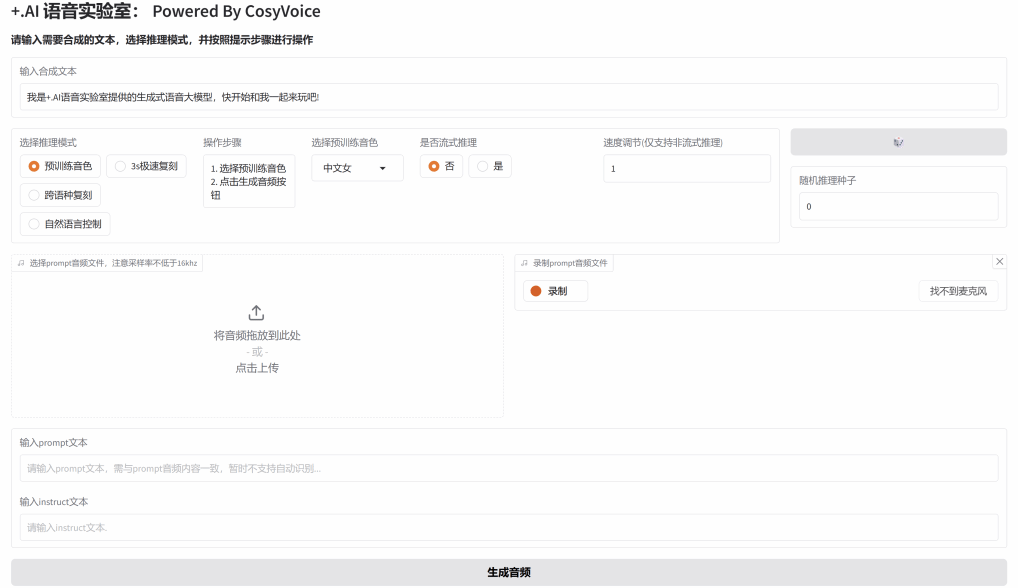The width and height of the screenshot is (1018, 588).
Task: Click the 输入prompt文本 input box
Action: point(508,468)
